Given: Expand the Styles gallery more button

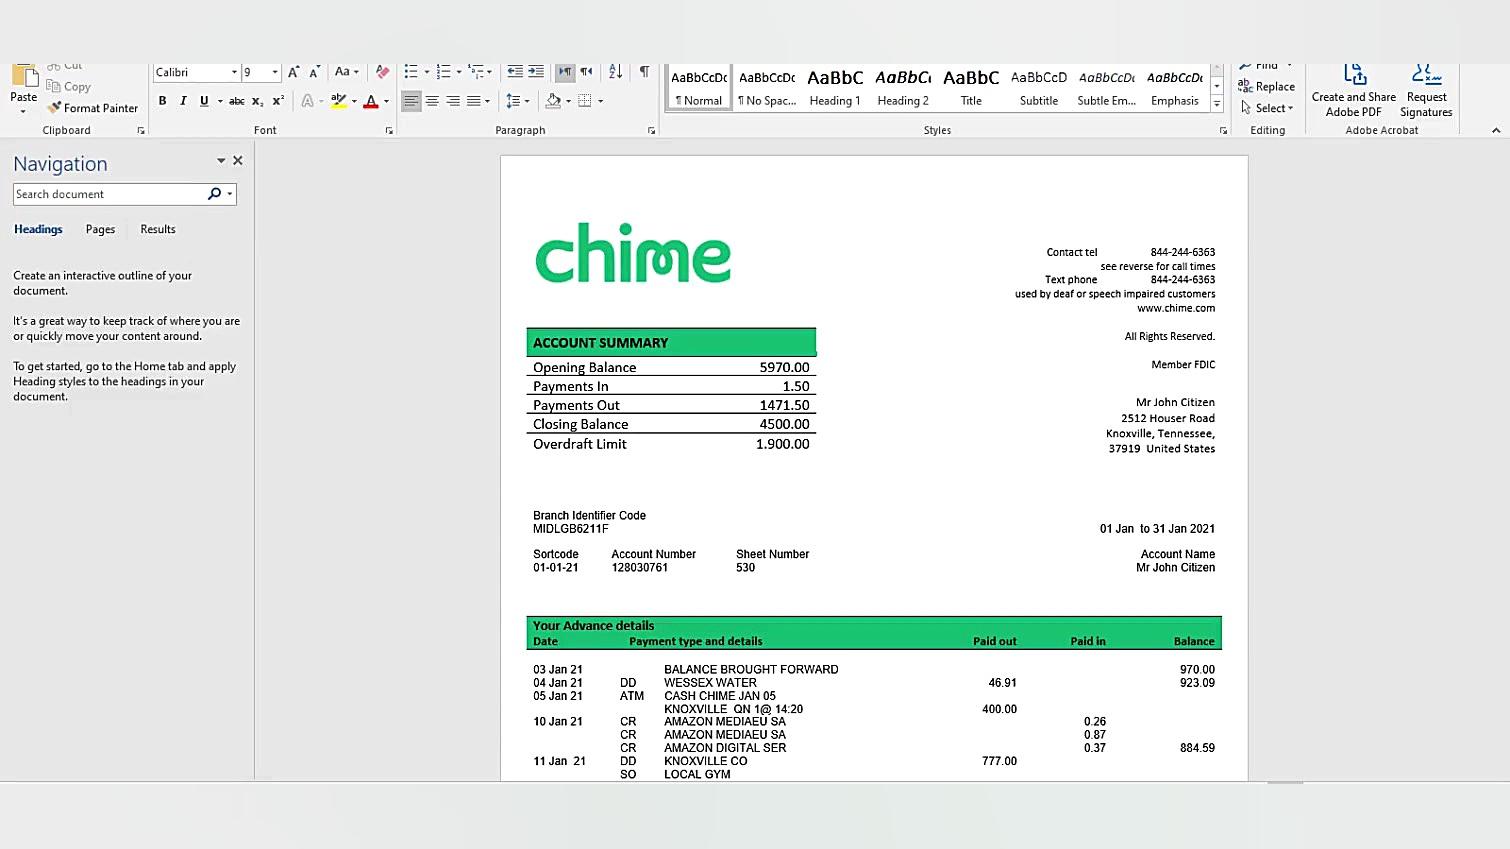Looking at the screenshot, I should point(1217,104).
